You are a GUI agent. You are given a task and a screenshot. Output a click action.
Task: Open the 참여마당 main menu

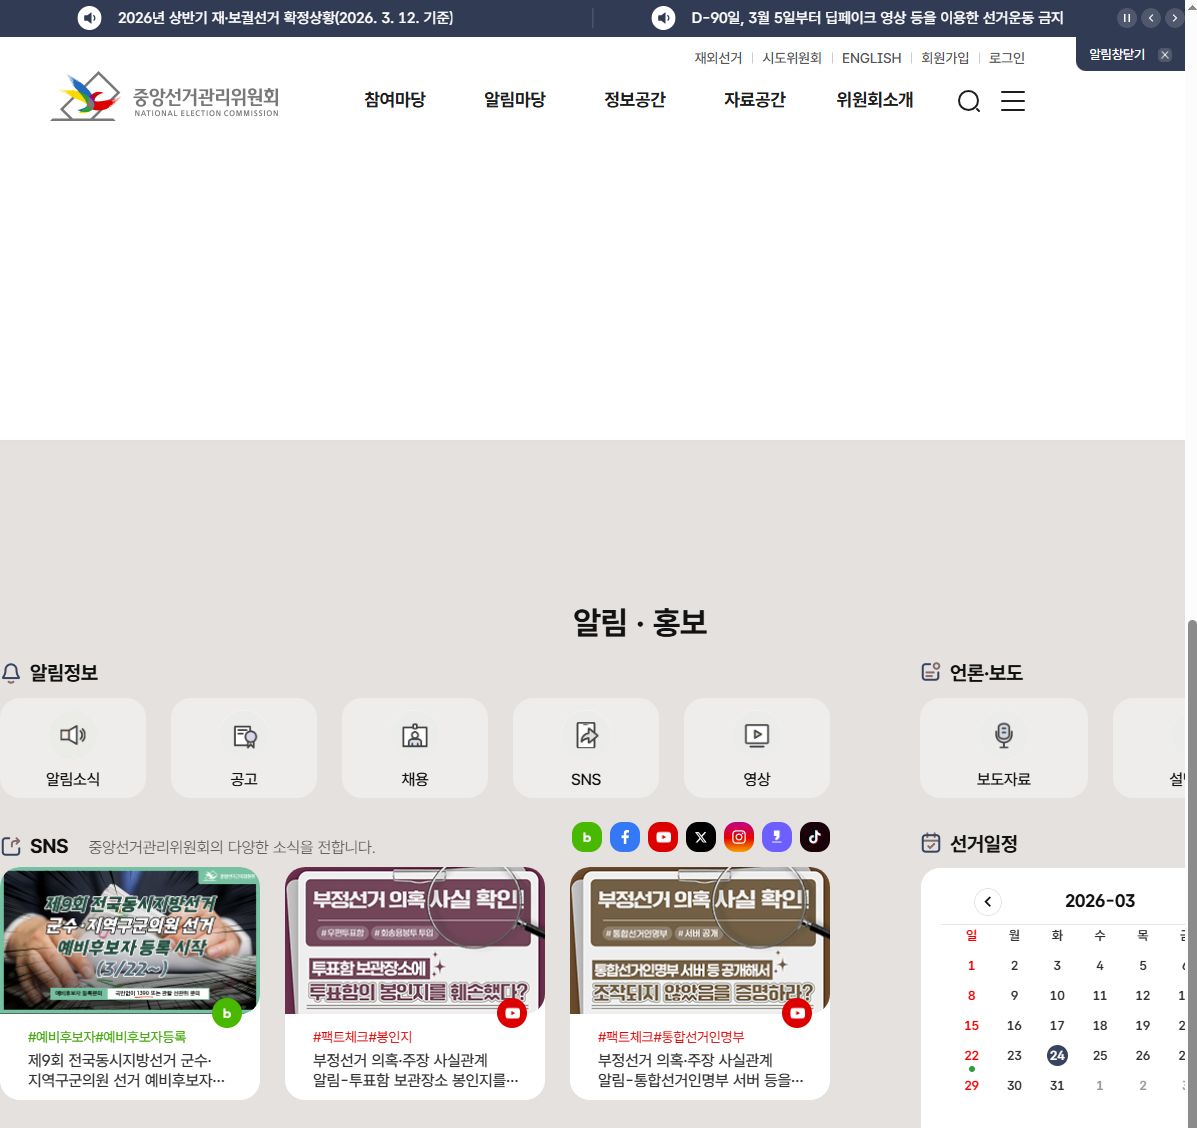(395, 99)
